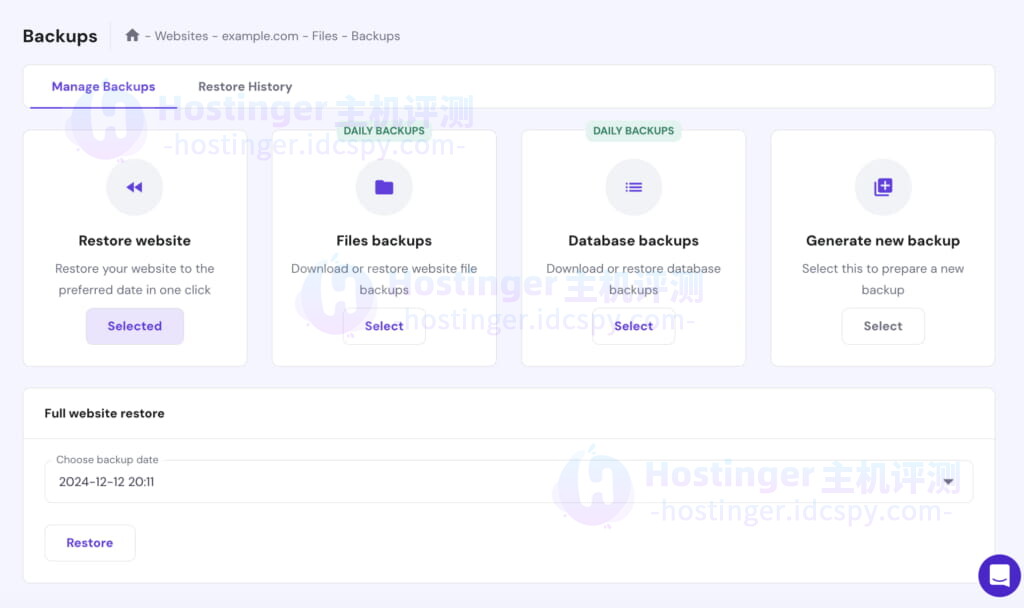Expand the backup date dropdown arrow

pyautogui.click(x=949, y=482)
